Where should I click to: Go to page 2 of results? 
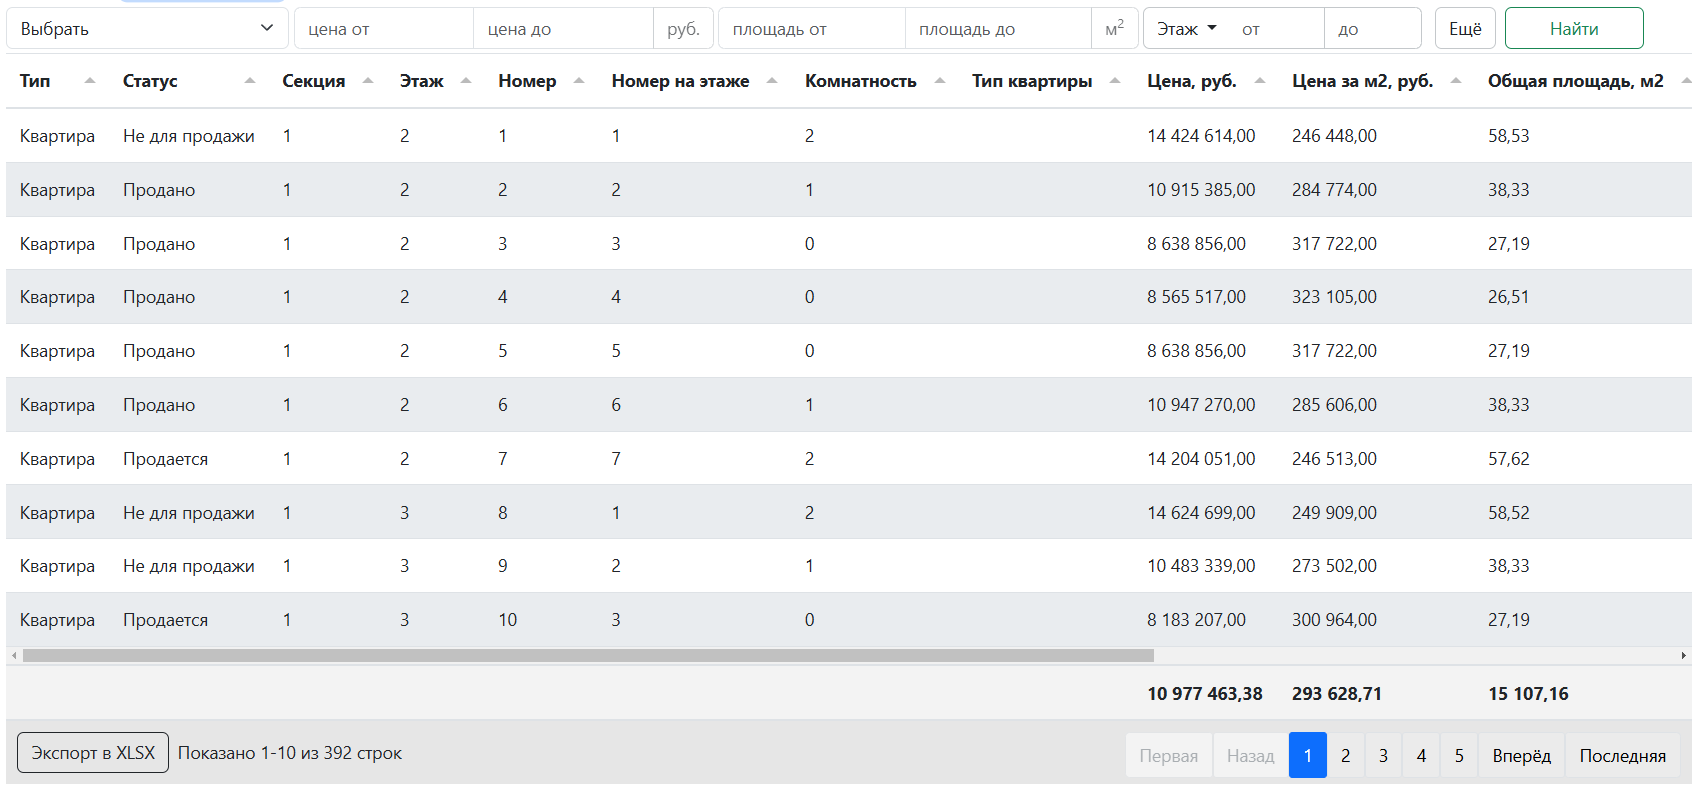(x=1345, y=756)
